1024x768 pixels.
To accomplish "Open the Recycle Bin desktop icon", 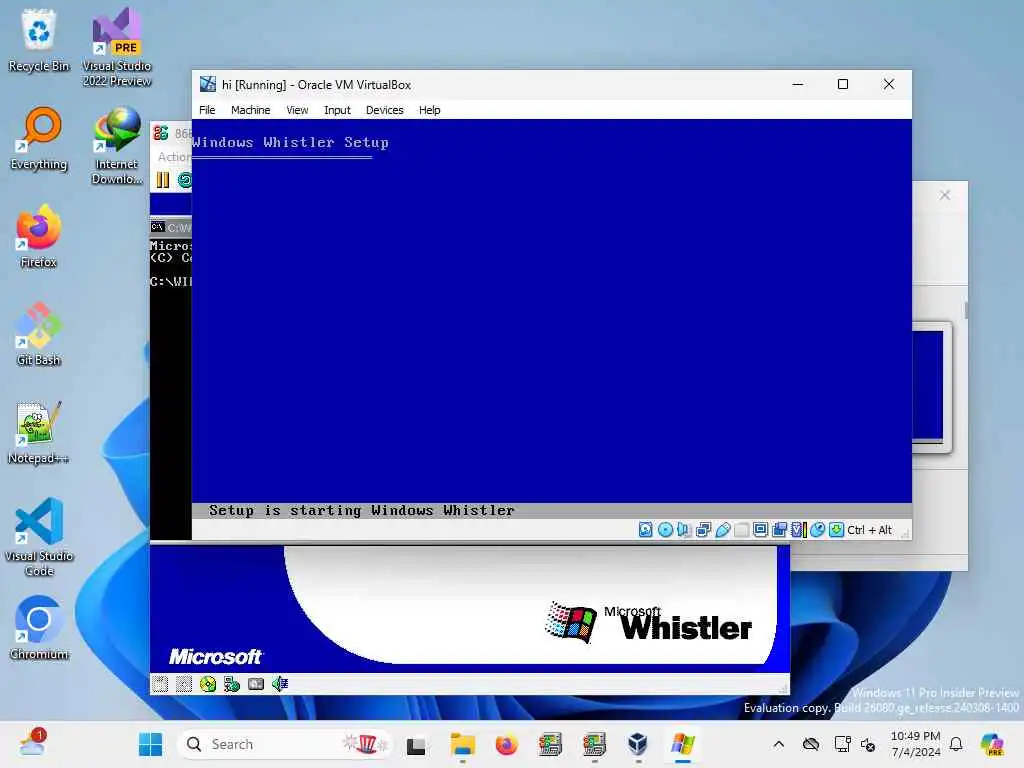I will pos(39,40).
